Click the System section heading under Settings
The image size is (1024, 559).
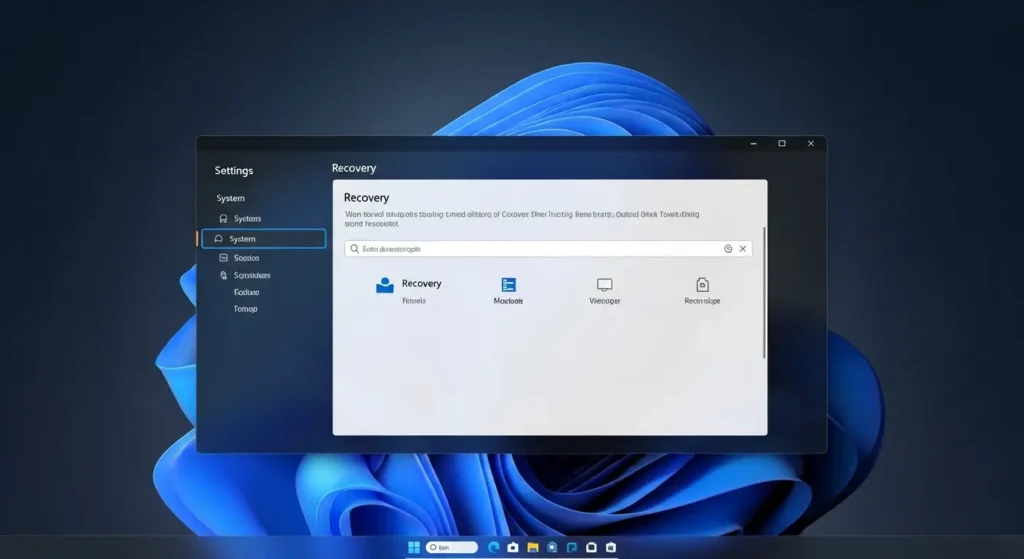[x=231, y=198]
